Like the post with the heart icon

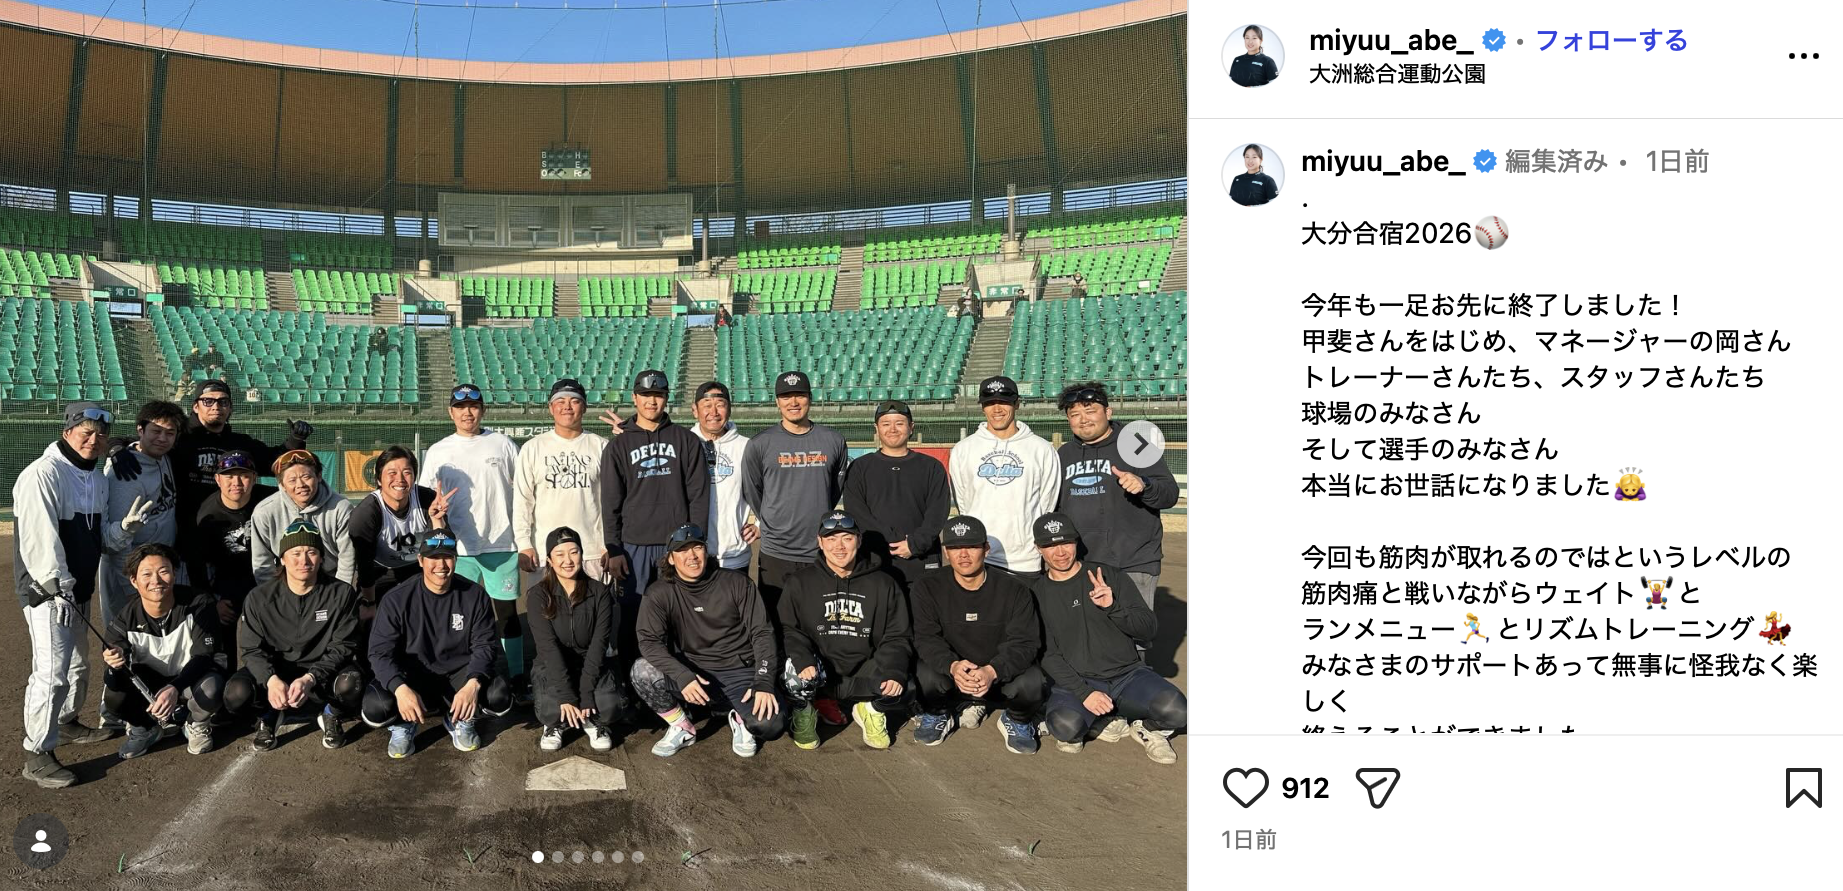[x=1245, y=788]
